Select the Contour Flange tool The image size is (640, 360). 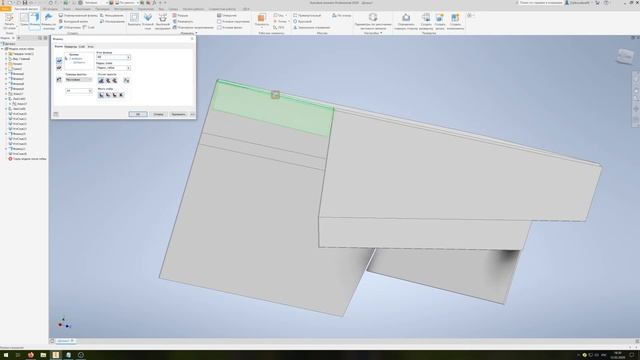pos(49,20)
